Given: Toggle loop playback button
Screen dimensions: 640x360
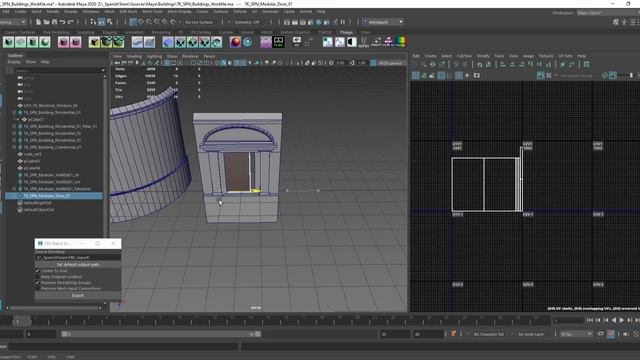Looking at the screenshot, I should (x=600, y=334).
